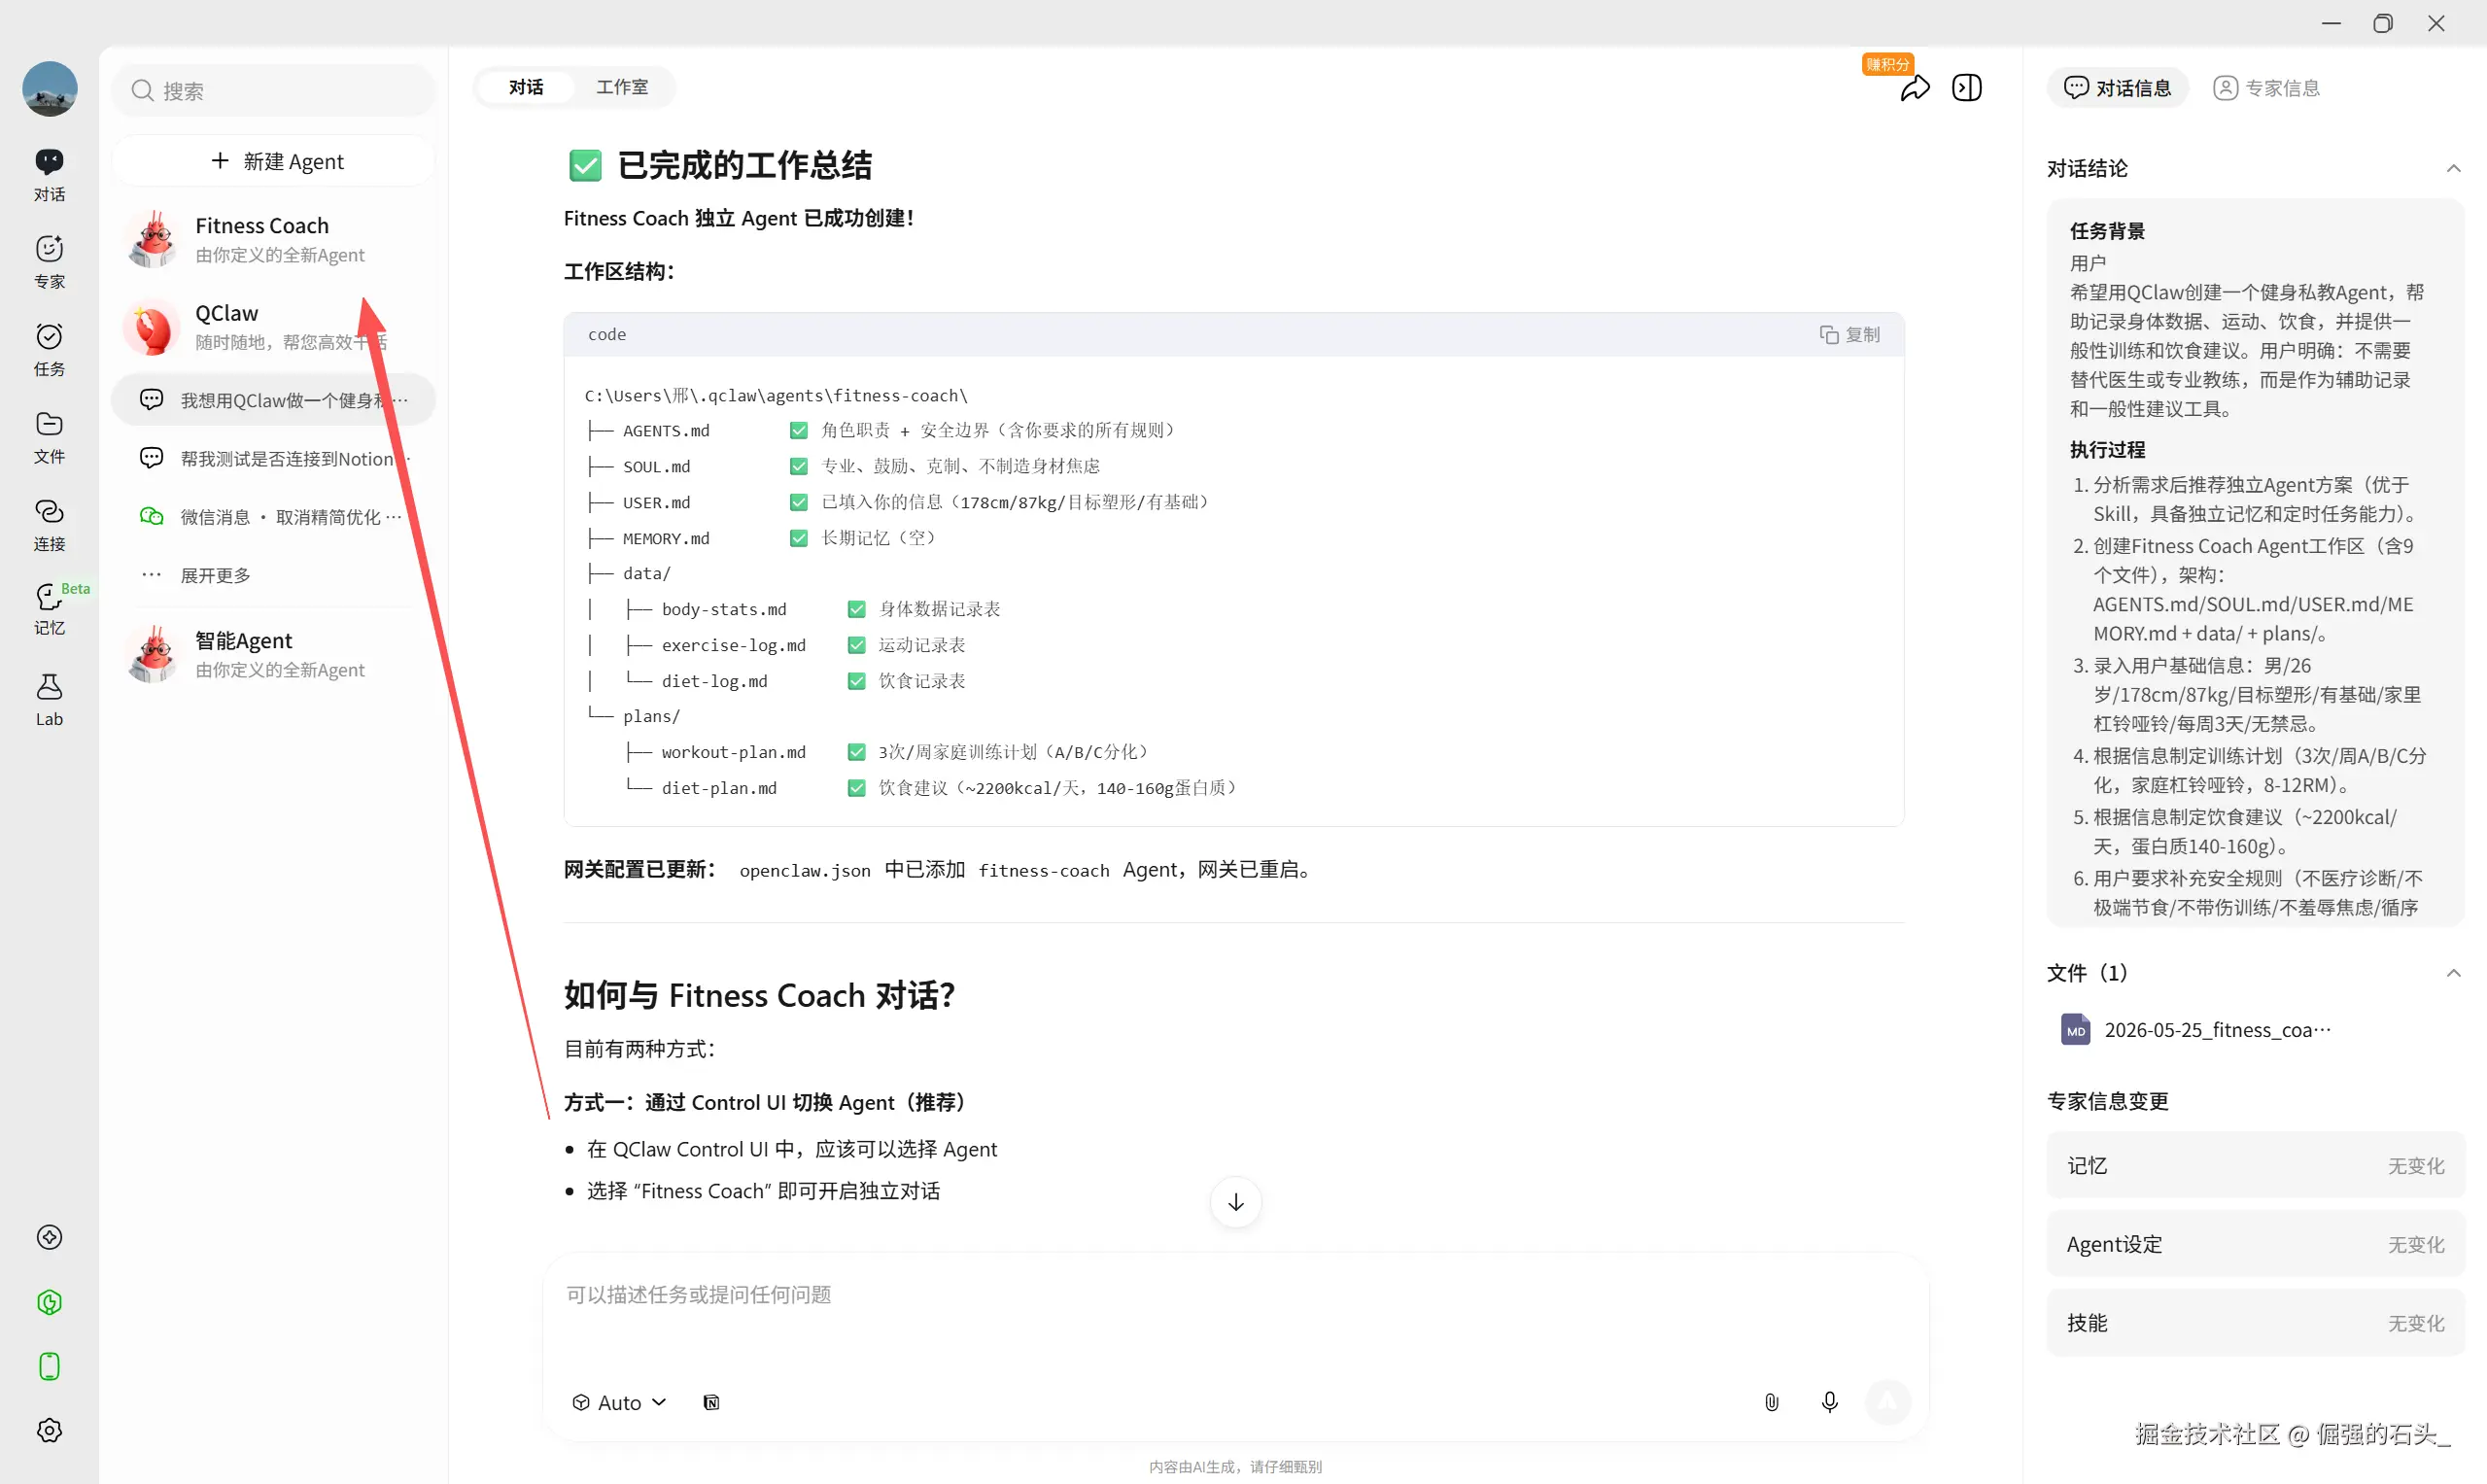Click the plans/ folder line in the code block
Viewport: 2487px width, 1484px height.
(634, 716)
